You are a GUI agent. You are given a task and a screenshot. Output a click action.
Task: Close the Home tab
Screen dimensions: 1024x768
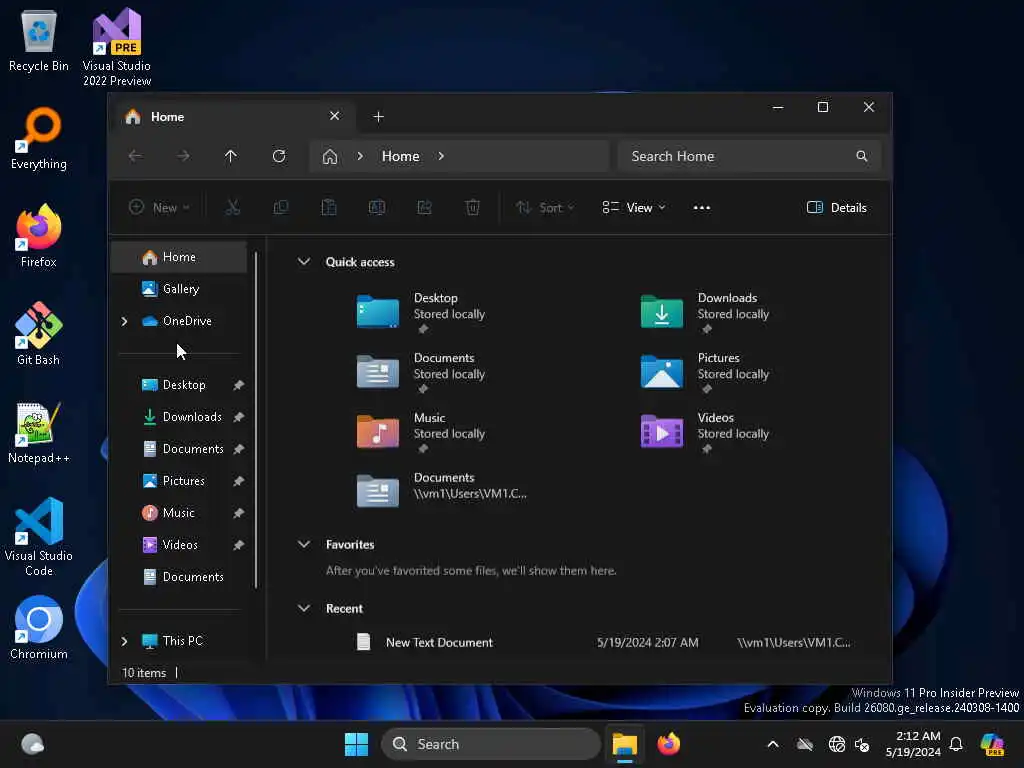(334, 116)
